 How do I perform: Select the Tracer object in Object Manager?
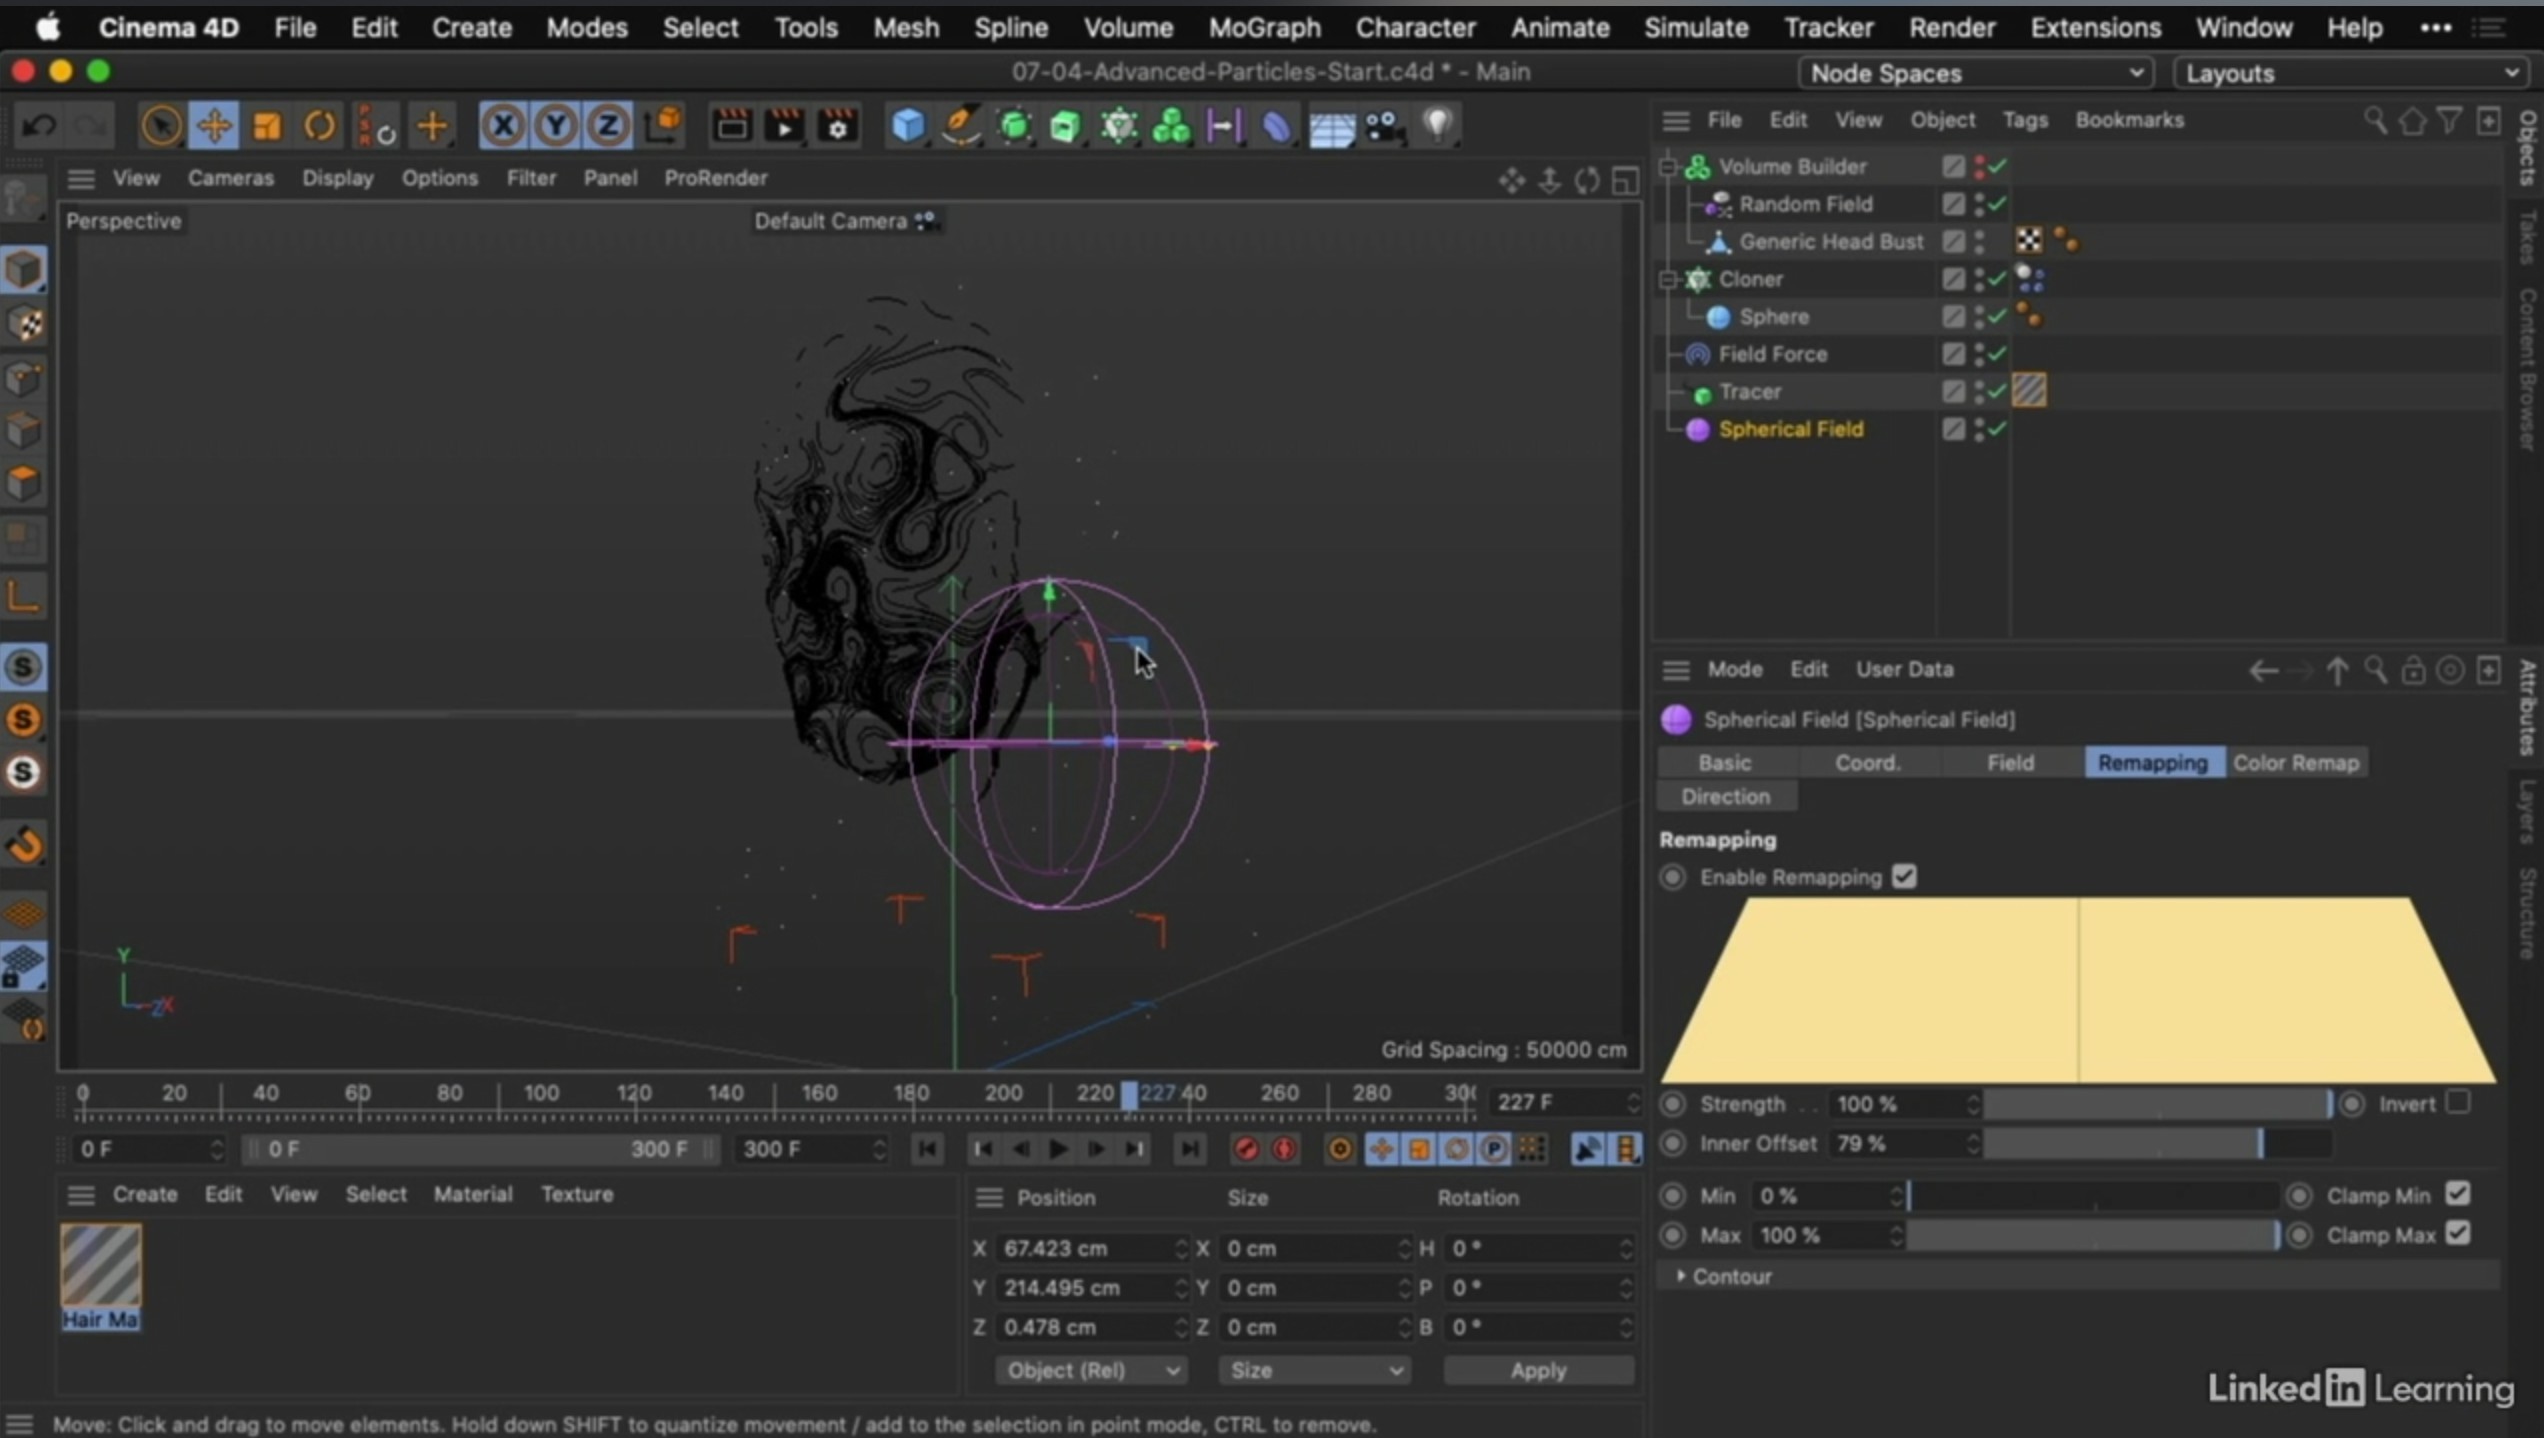1749,391
